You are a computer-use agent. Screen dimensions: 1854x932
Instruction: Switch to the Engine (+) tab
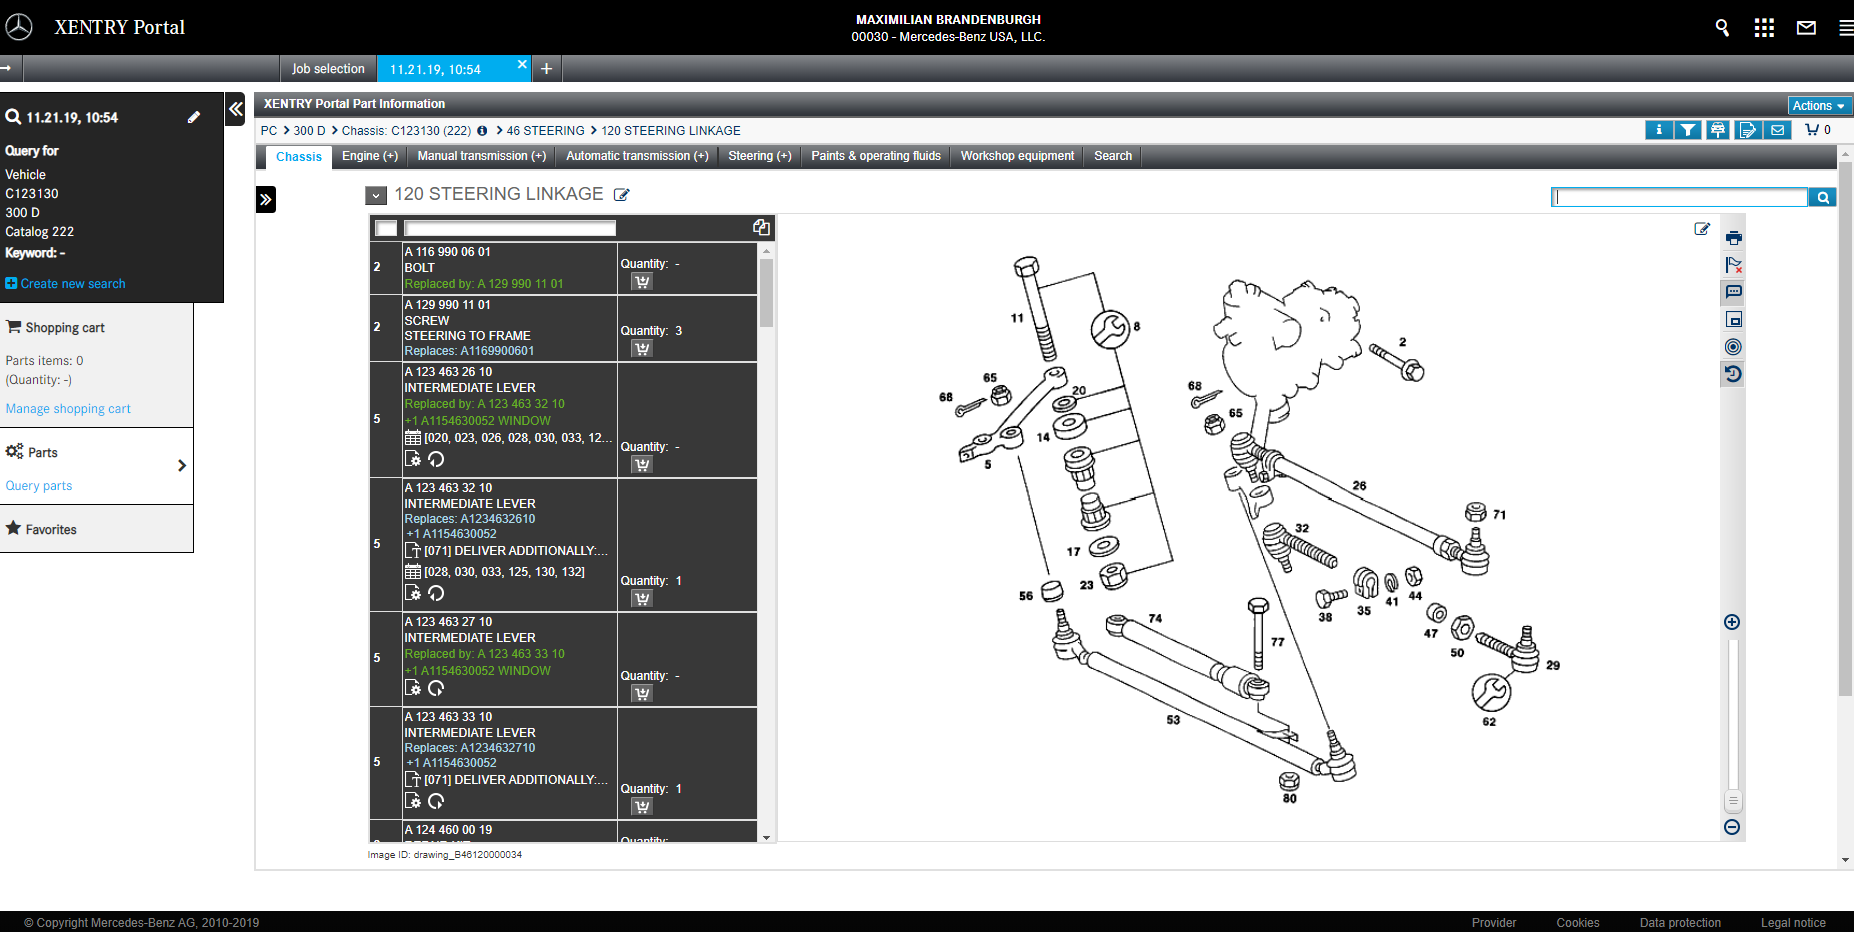click(369, 156)
